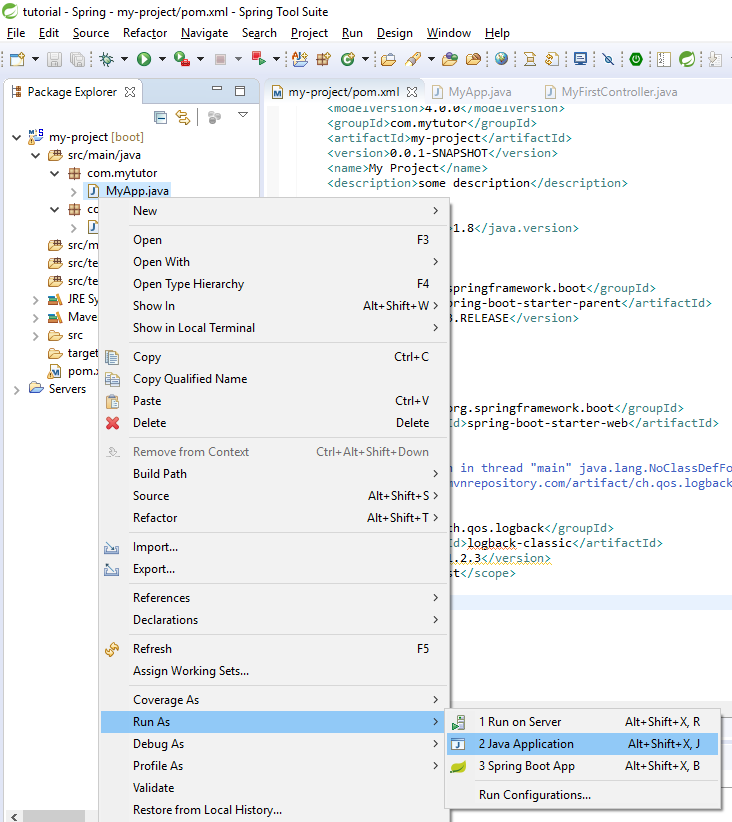Choose Build Path in context menu
Screen dimensions: 732x822
(275, 474)
